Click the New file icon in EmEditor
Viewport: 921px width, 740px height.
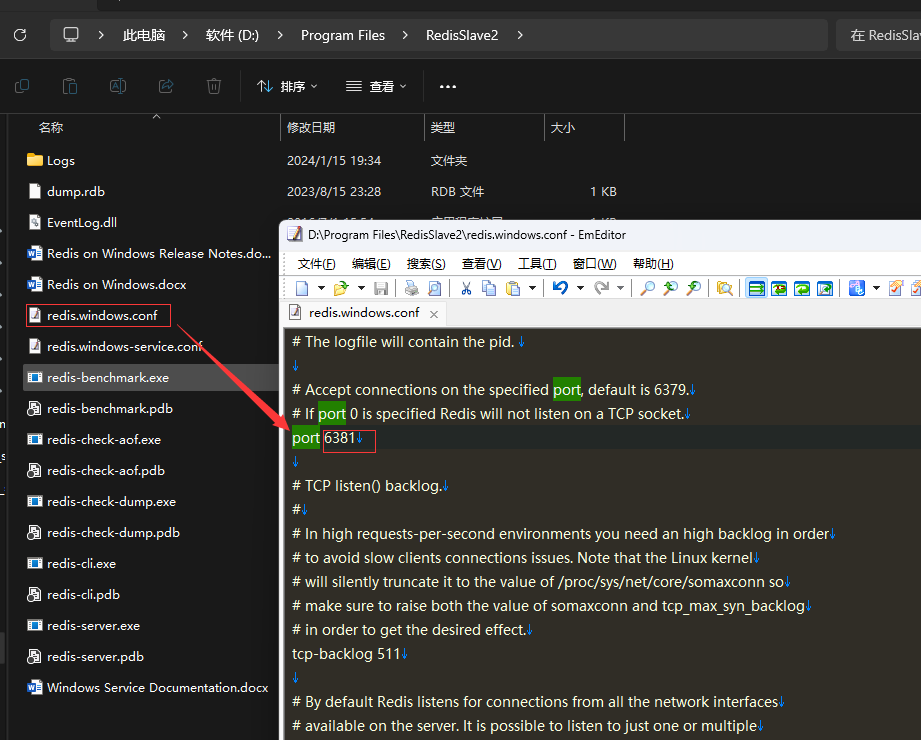tap(302, 288)
